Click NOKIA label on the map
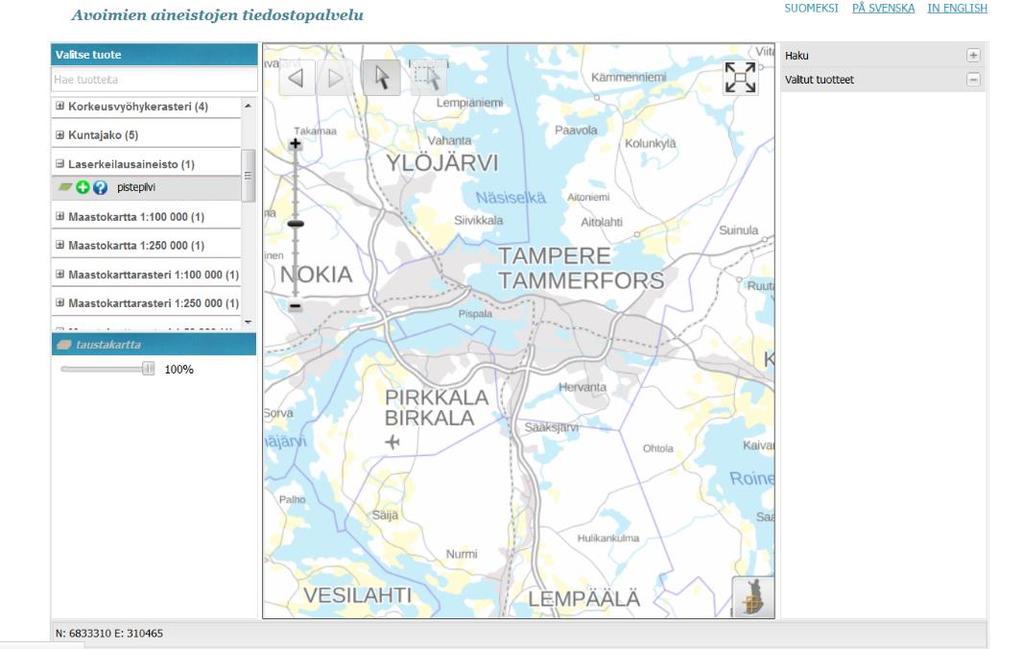The image size is (1023, 649). coord(316,275)
